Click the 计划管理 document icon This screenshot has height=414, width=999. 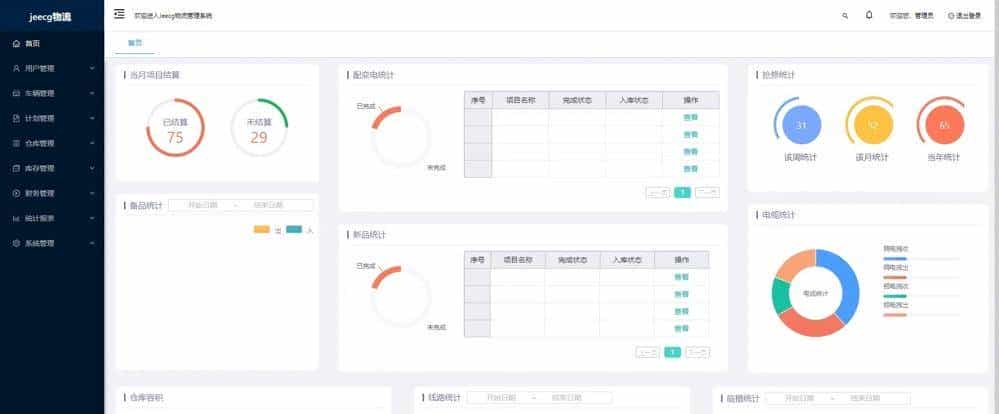coord(16,118)
